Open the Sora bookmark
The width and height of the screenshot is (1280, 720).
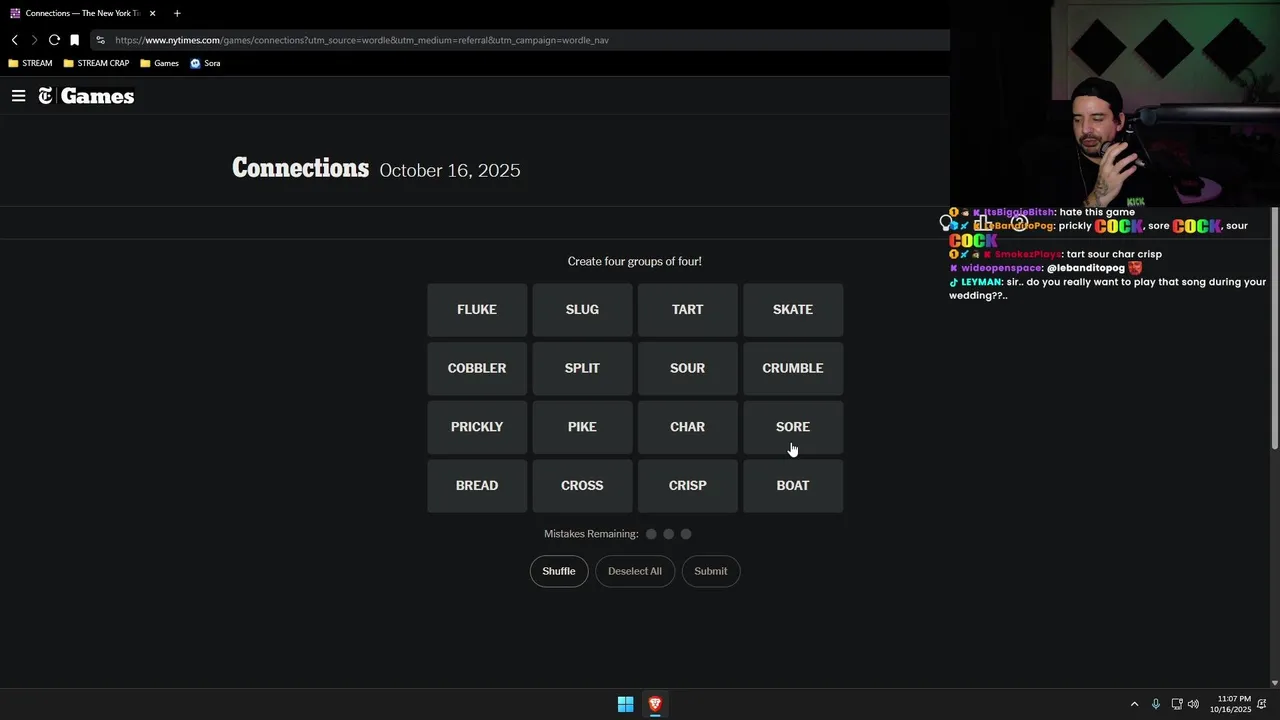[205, 63]
